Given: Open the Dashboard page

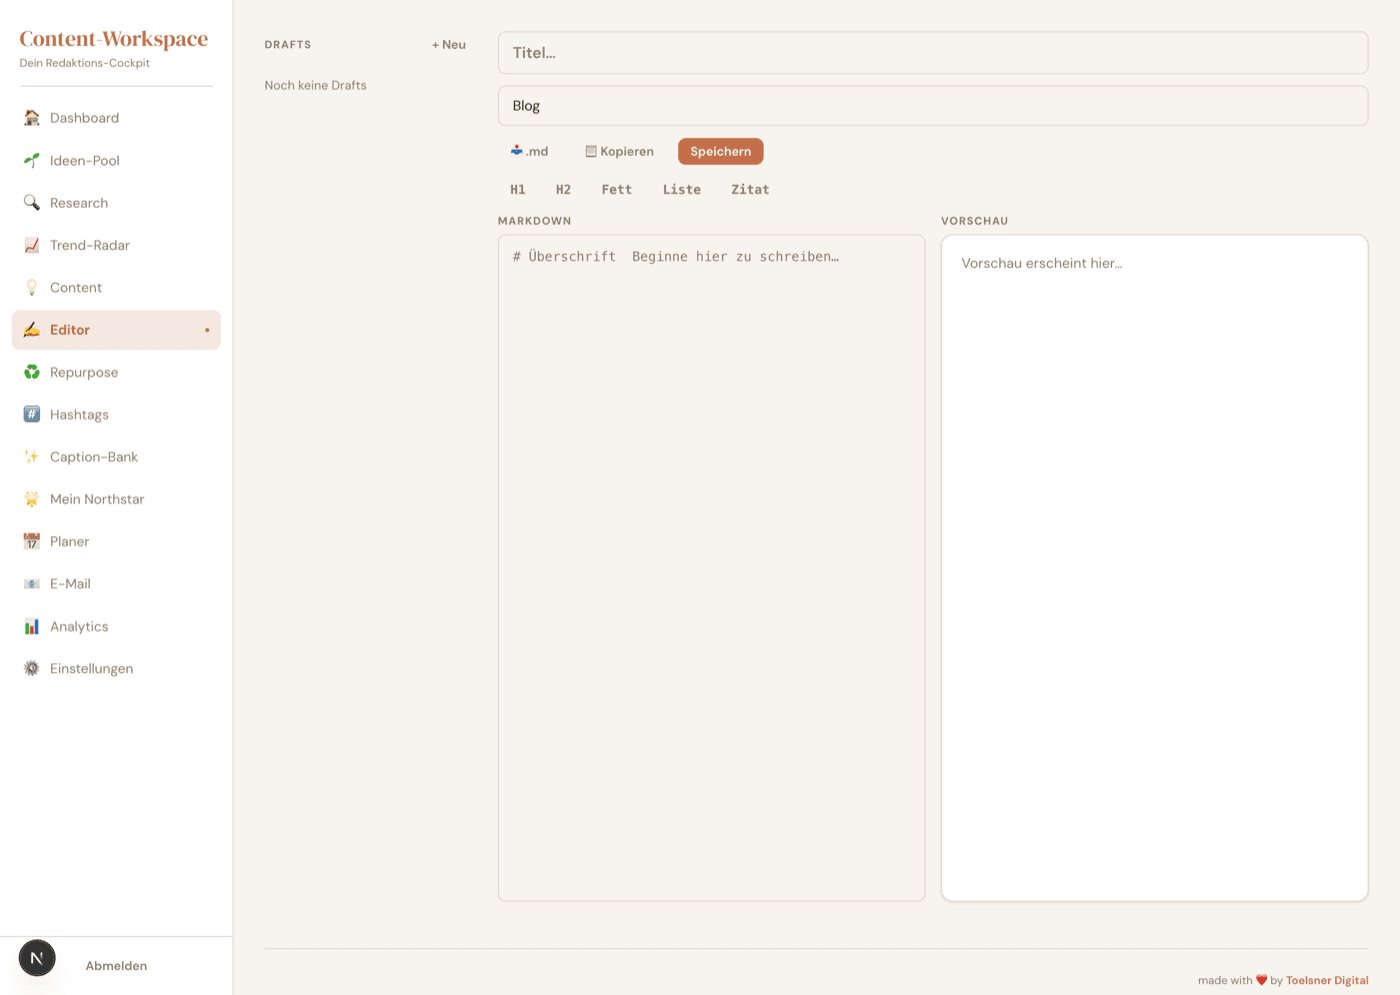Looking at the screenshot, I should (x=116, y=118).
